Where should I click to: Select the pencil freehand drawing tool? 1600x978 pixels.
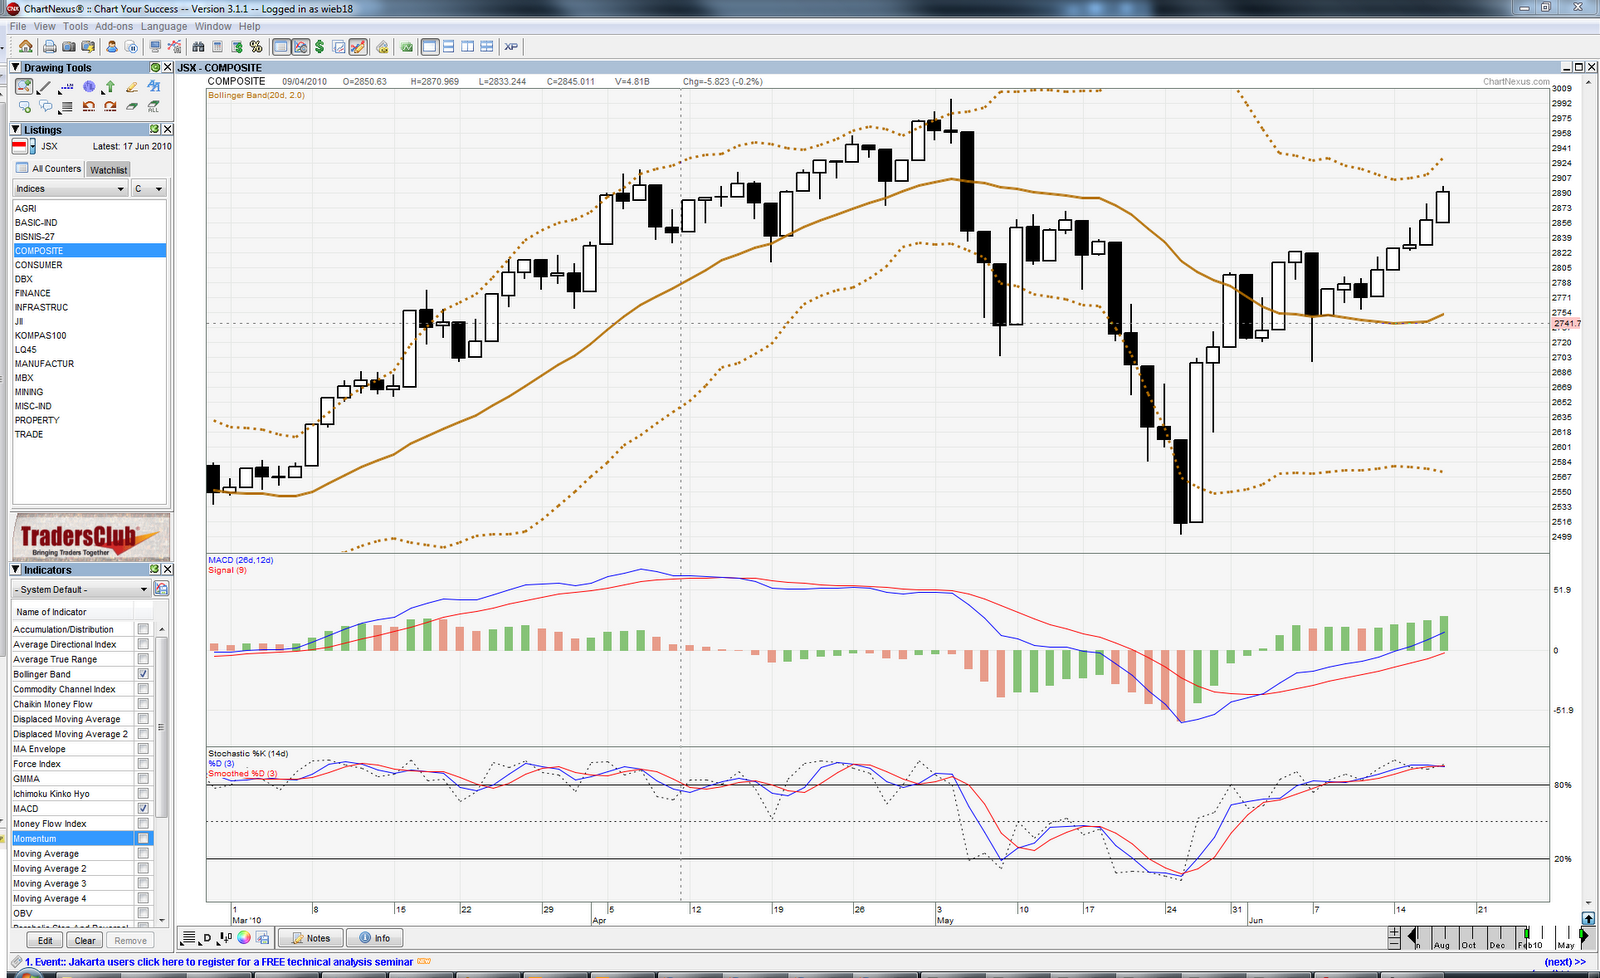pos(132,87)
